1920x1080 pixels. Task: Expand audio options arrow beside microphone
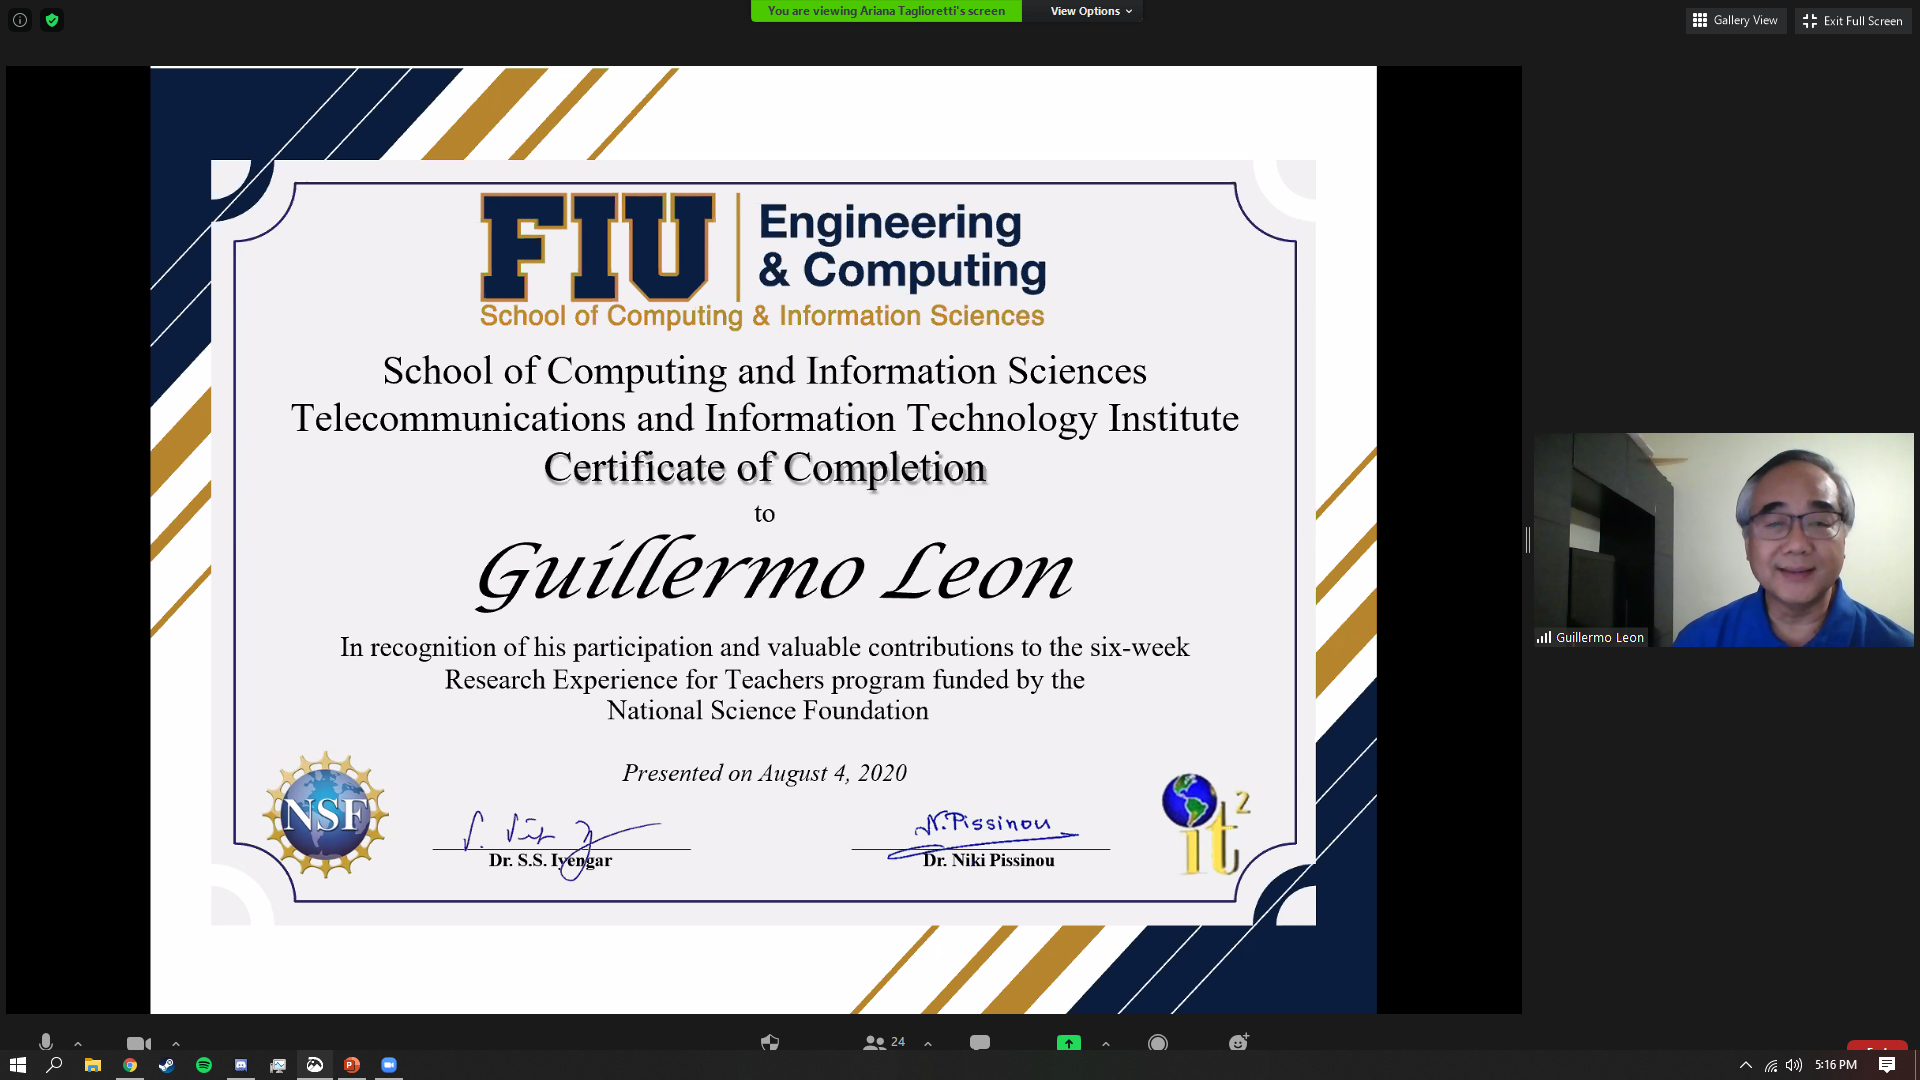click(78, 1043)
